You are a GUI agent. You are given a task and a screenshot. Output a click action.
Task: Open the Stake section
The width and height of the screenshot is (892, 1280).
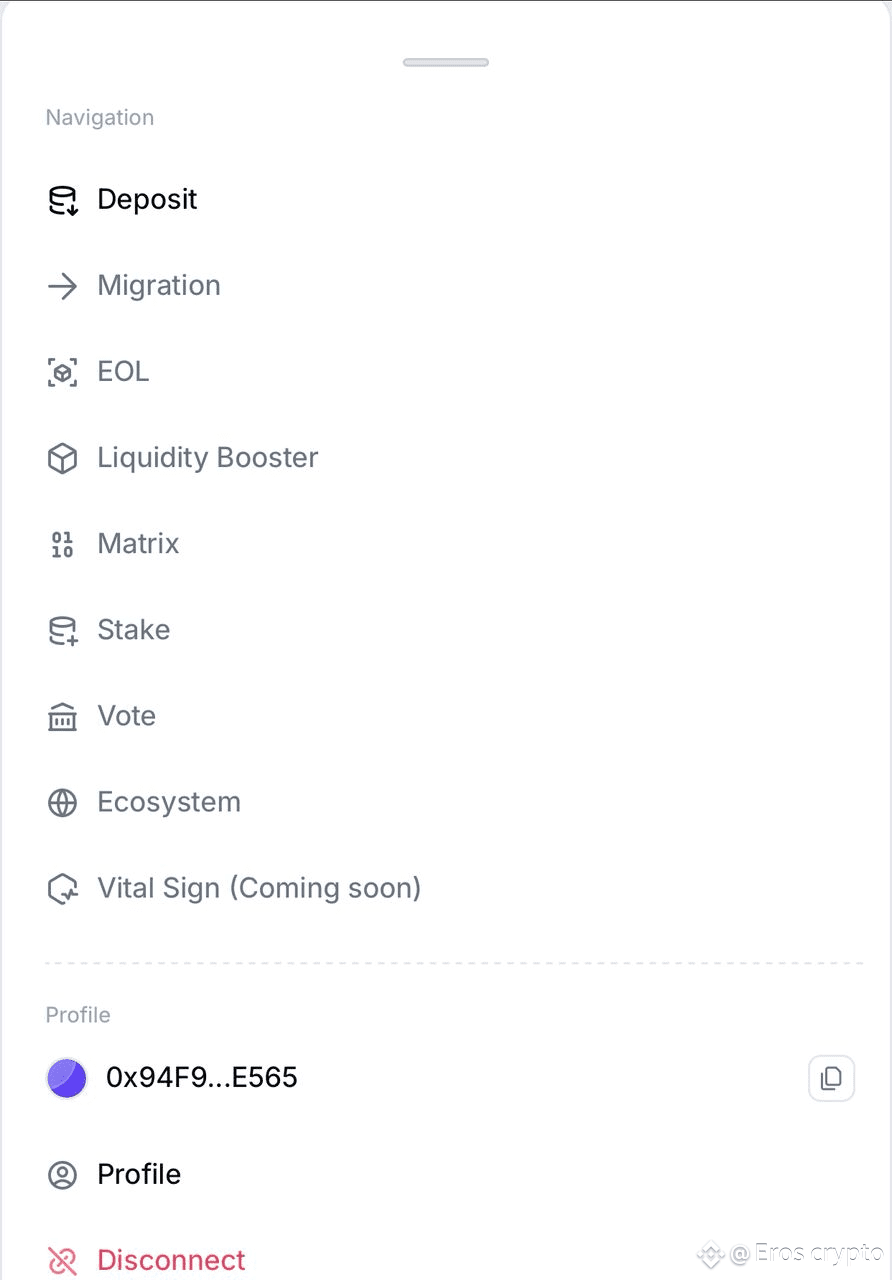pyautogui.click(x=133, y=630)
